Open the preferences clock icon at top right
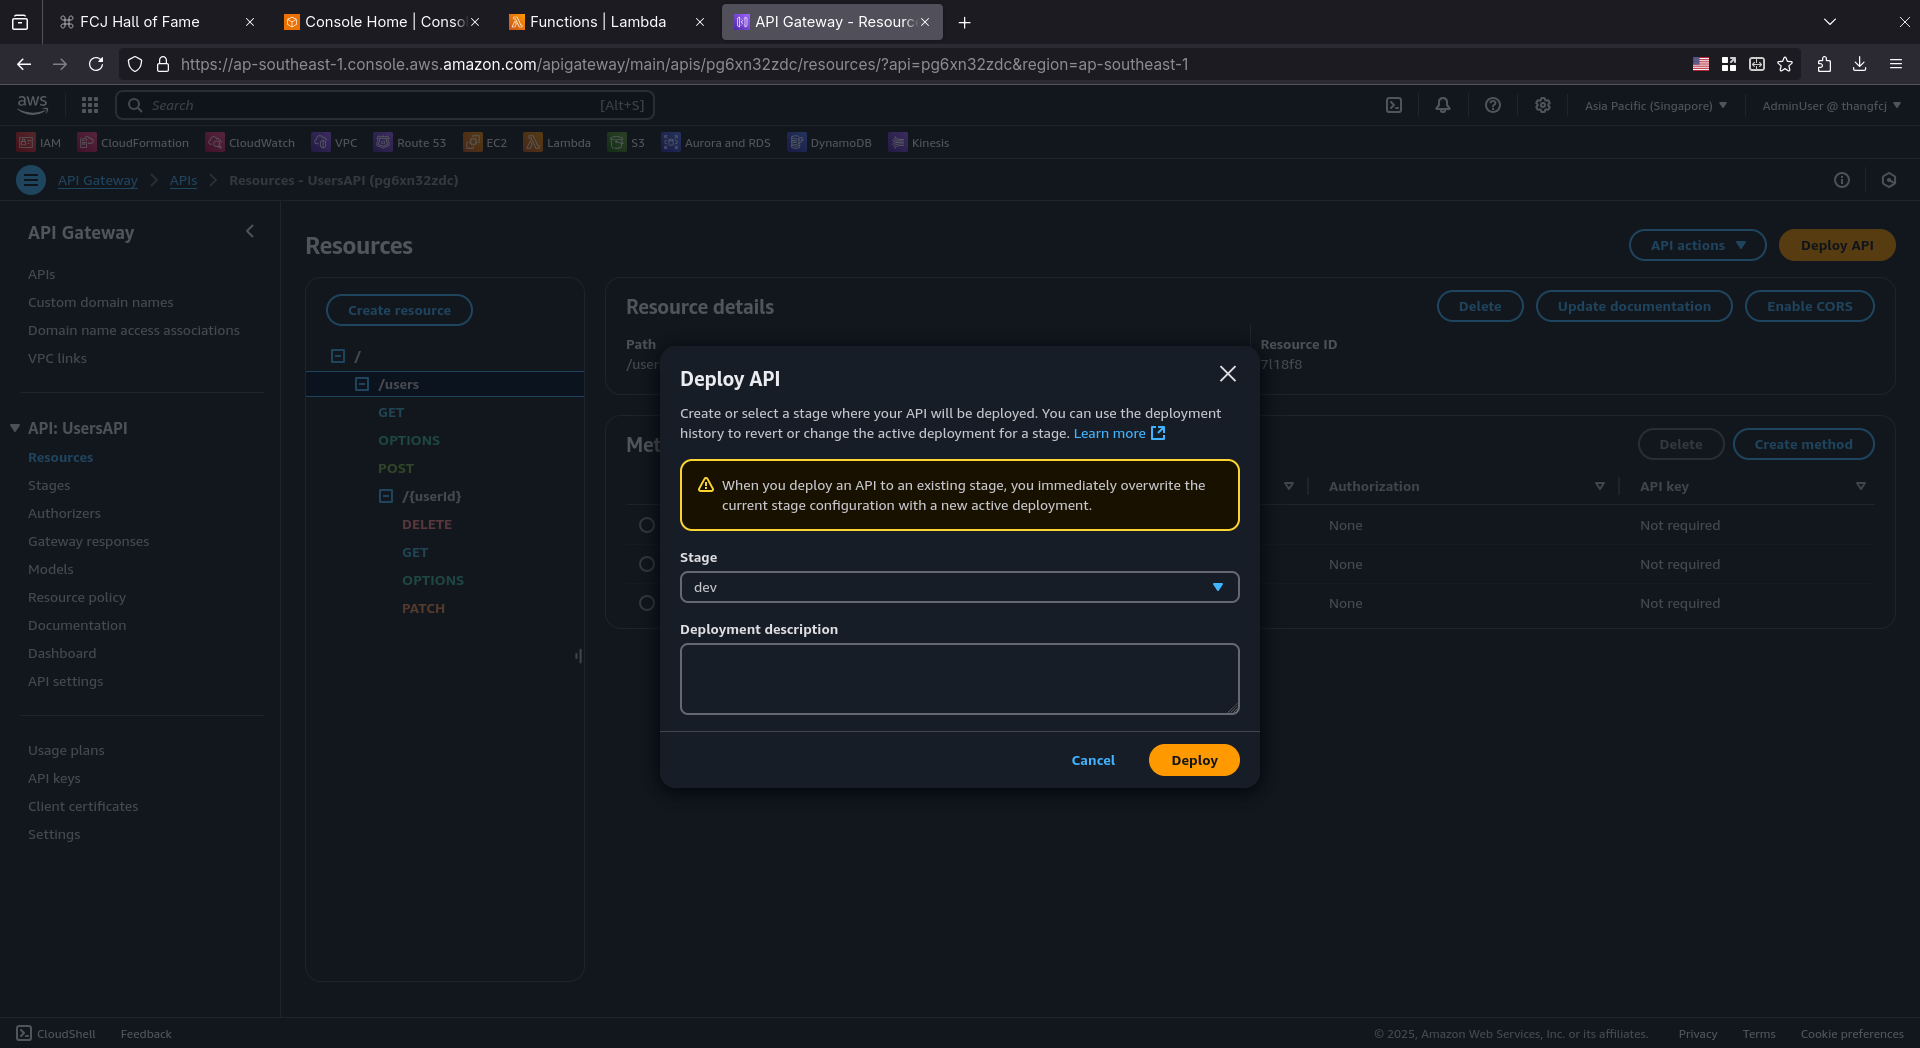1920x1048 pixels. (x=1889, y=180)
